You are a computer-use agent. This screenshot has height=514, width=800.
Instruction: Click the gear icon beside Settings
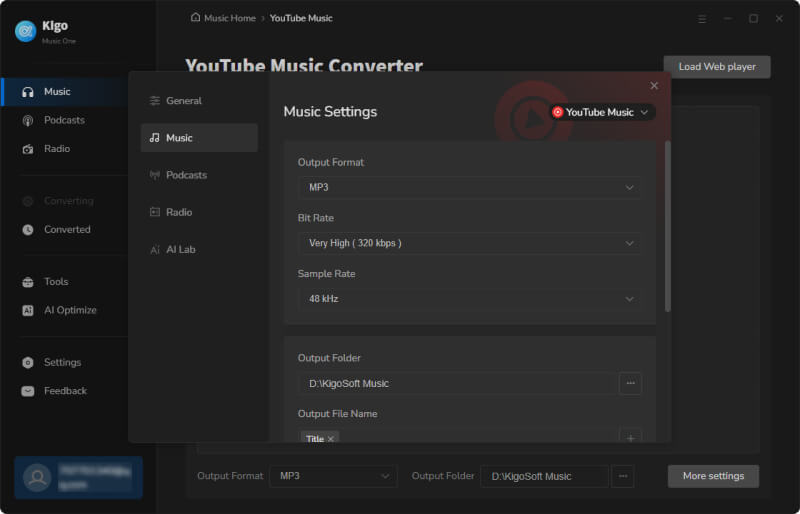click(28, 362)
